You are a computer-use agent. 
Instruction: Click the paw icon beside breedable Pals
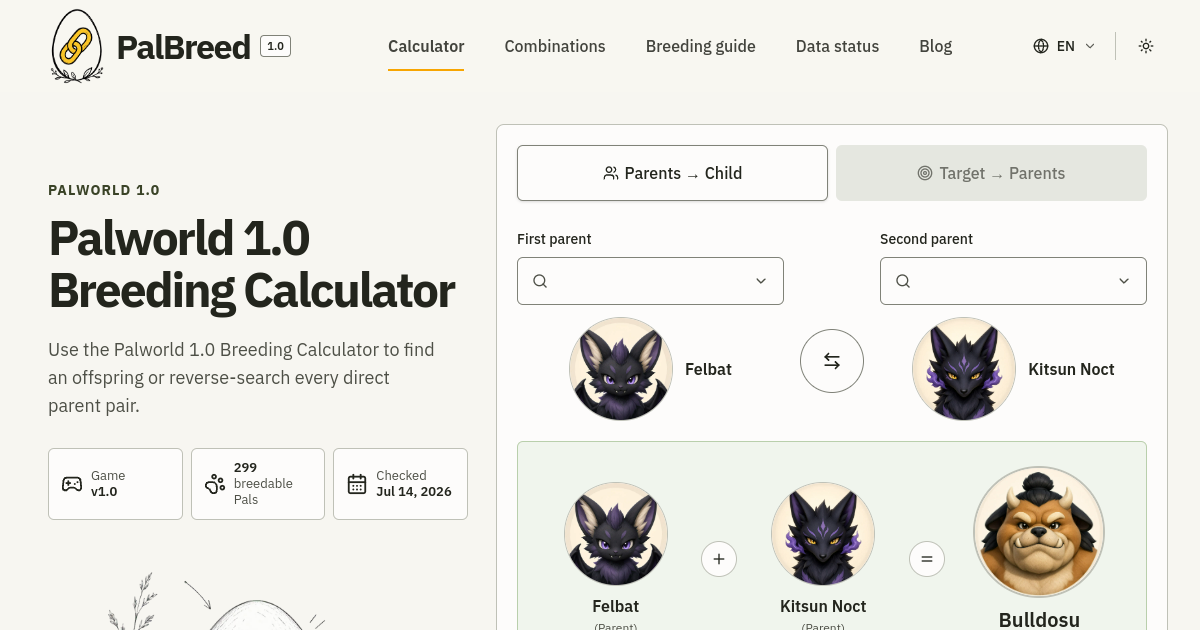tap(214, 484)
